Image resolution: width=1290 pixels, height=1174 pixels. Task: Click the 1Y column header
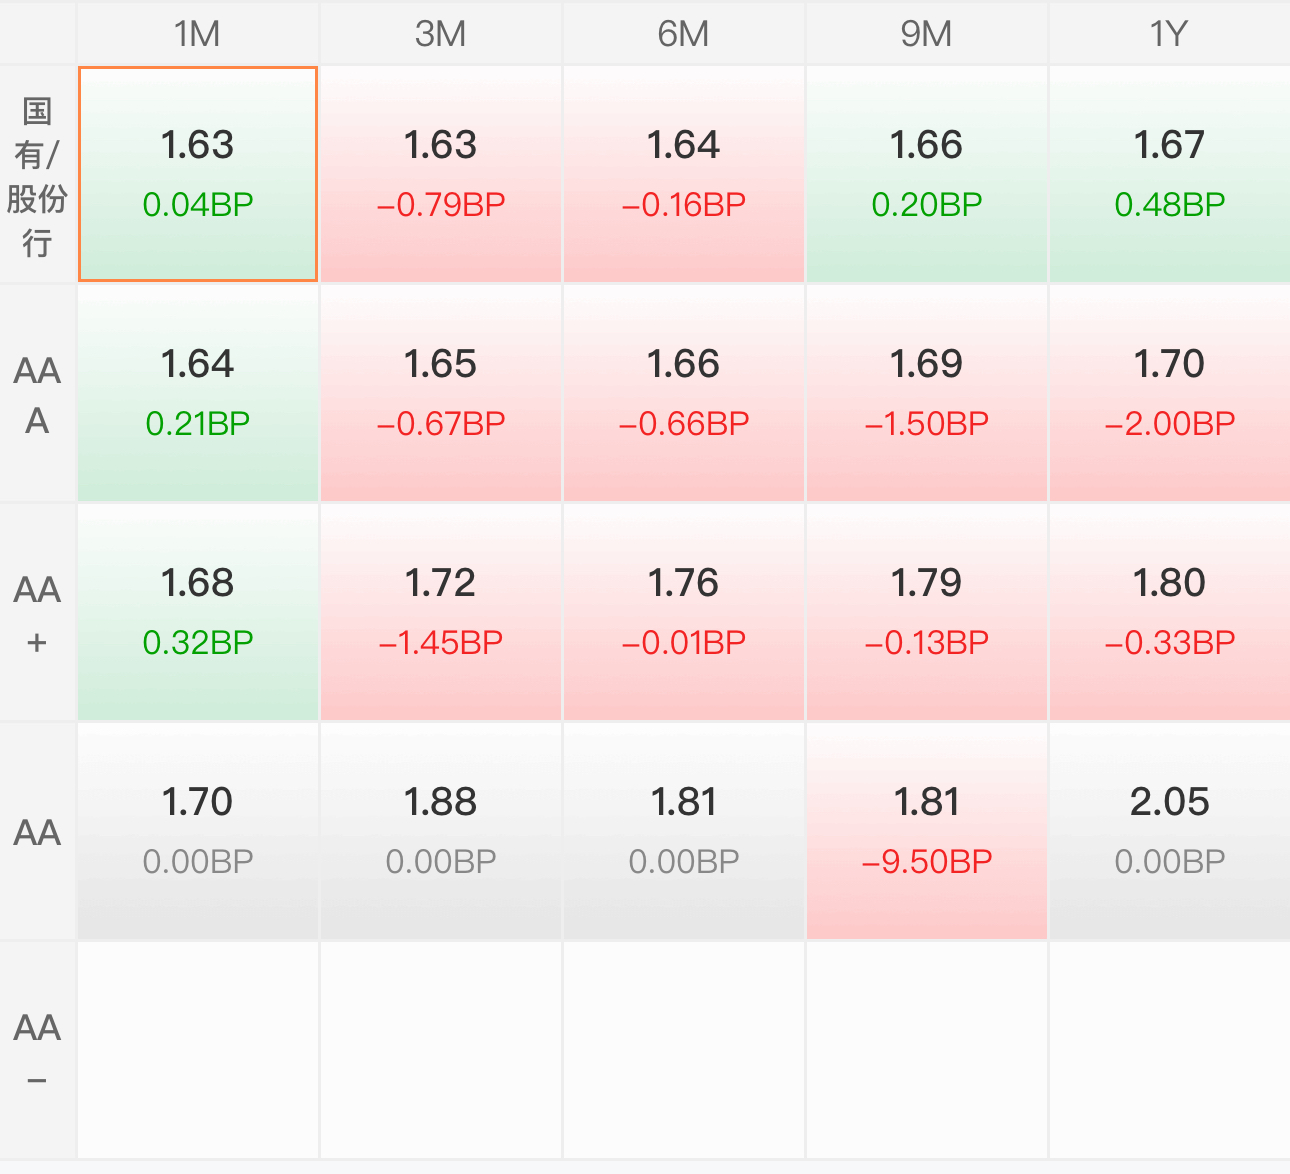1170,33
